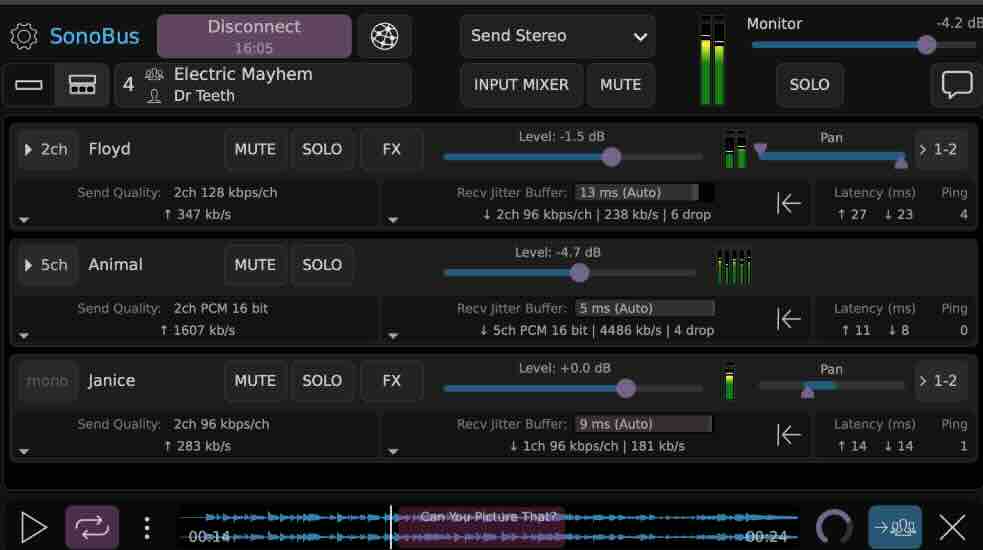Click Janice's mono channel button

tap(46, 381)
